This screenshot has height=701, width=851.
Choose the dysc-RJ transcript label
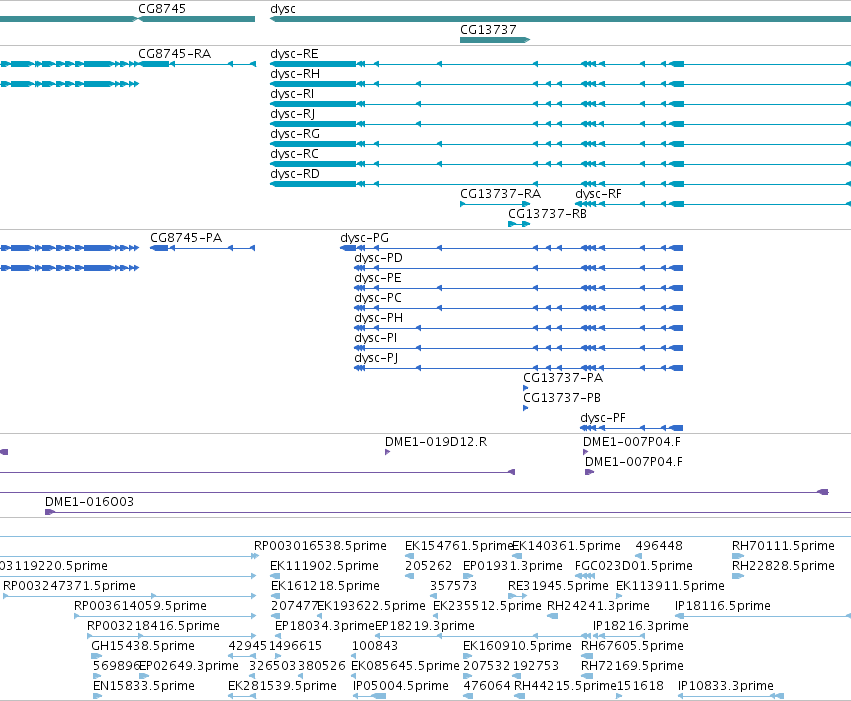tap(293, 114)
